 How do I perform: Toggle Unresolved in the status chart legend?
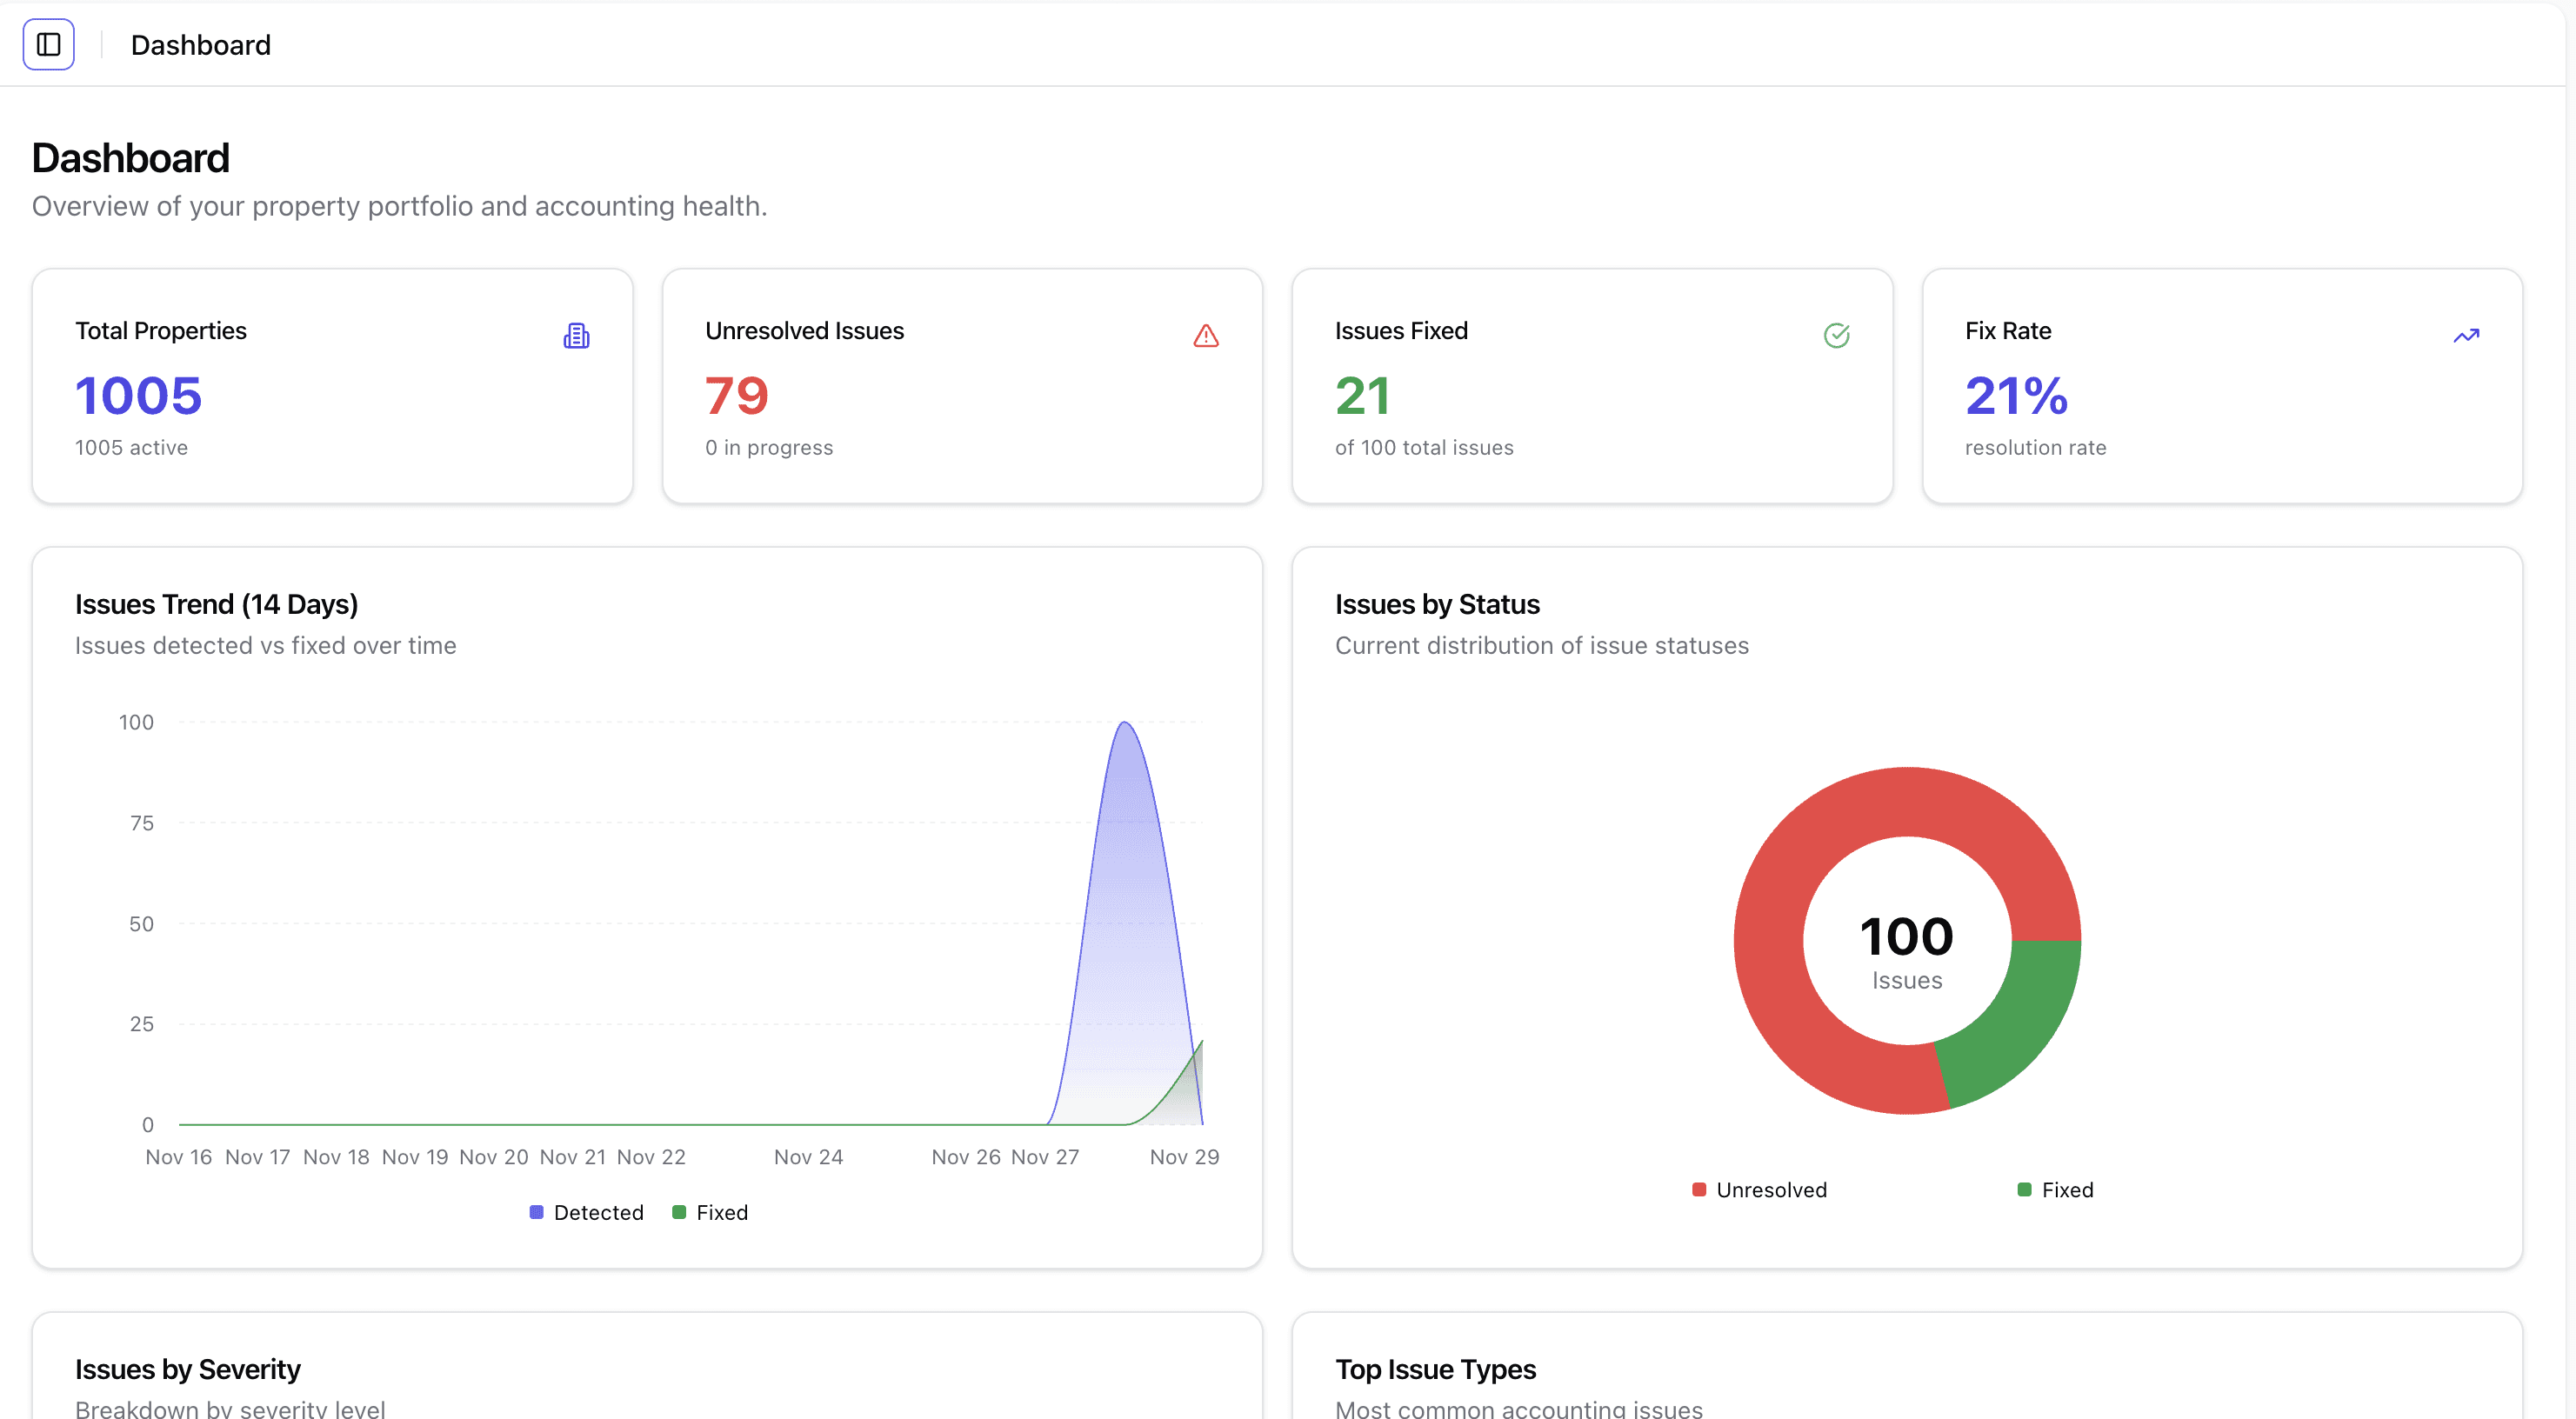point(1759,1189)
